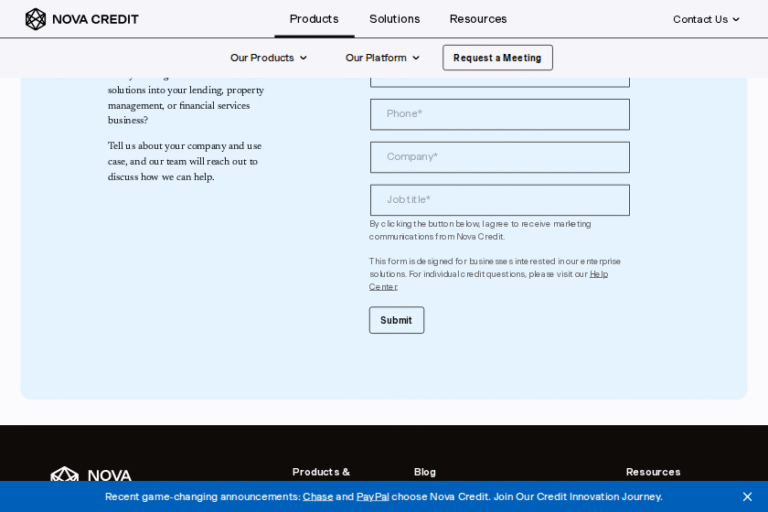Viewport: 768px width, 512px height.
Task: Click the Nova Credit logo in header
Action: coord(82,19)
